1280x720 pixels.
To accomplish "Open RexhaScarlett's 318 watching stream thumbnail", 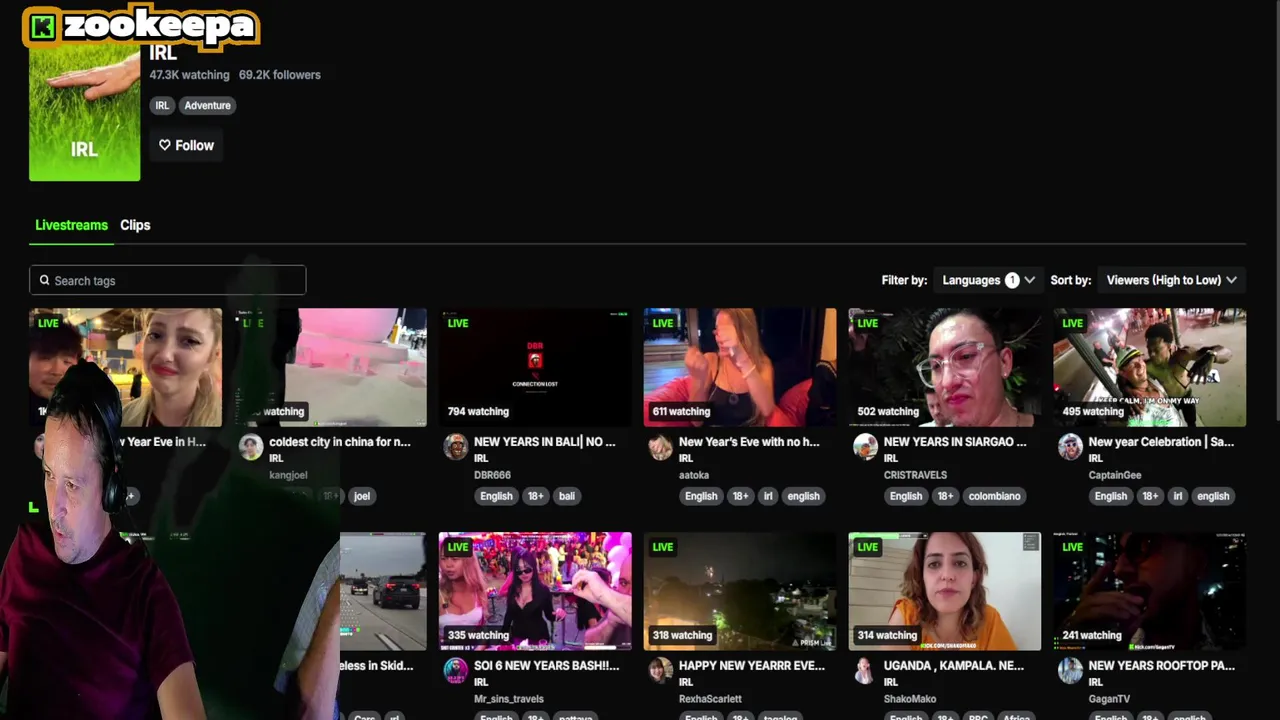I will (740, 591).
